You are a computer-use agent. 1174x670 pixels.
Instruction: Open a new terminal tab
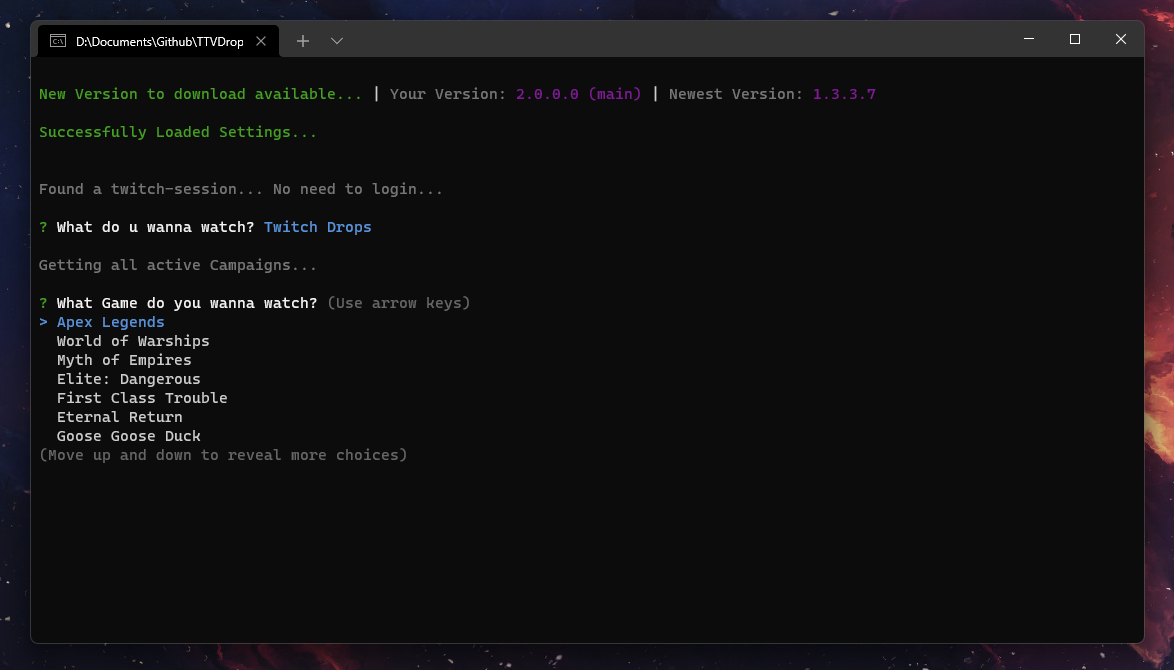click(302, 41)
